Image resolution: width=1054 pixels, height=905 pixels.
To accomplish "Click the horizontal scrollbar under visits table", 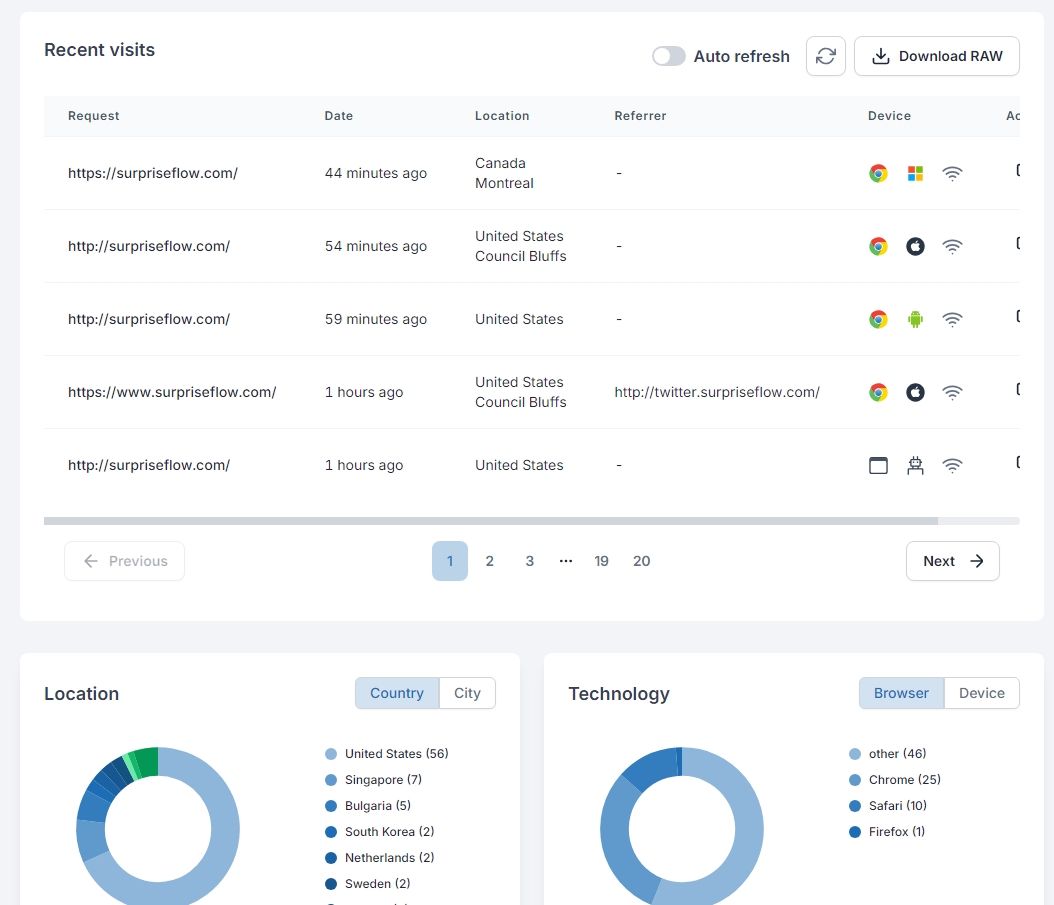I will (490, 521).
